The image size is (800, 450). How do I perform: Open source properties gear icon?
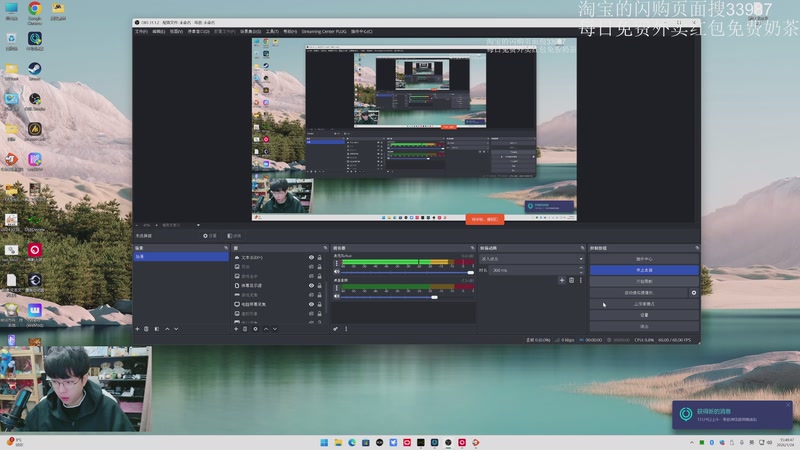[x=255, y=328]
